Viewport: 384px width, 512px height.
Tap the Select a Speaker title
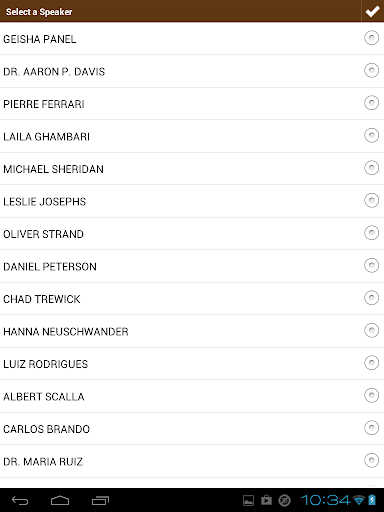[39, 12]
